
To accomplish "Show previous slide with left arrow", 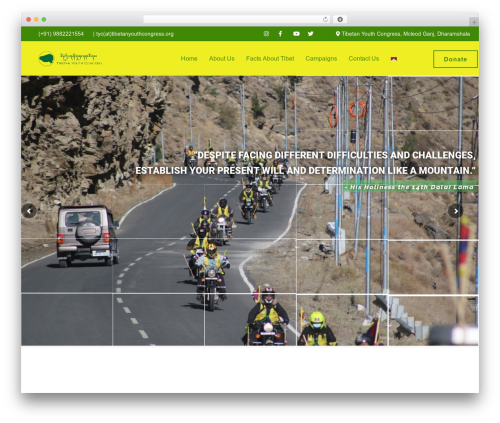I will pos(29,211).
